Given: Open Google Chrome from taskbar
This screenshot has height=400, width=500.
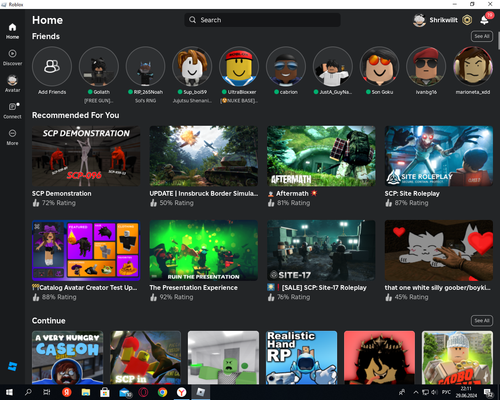Looking at the screenshot, I should [162, 392].
